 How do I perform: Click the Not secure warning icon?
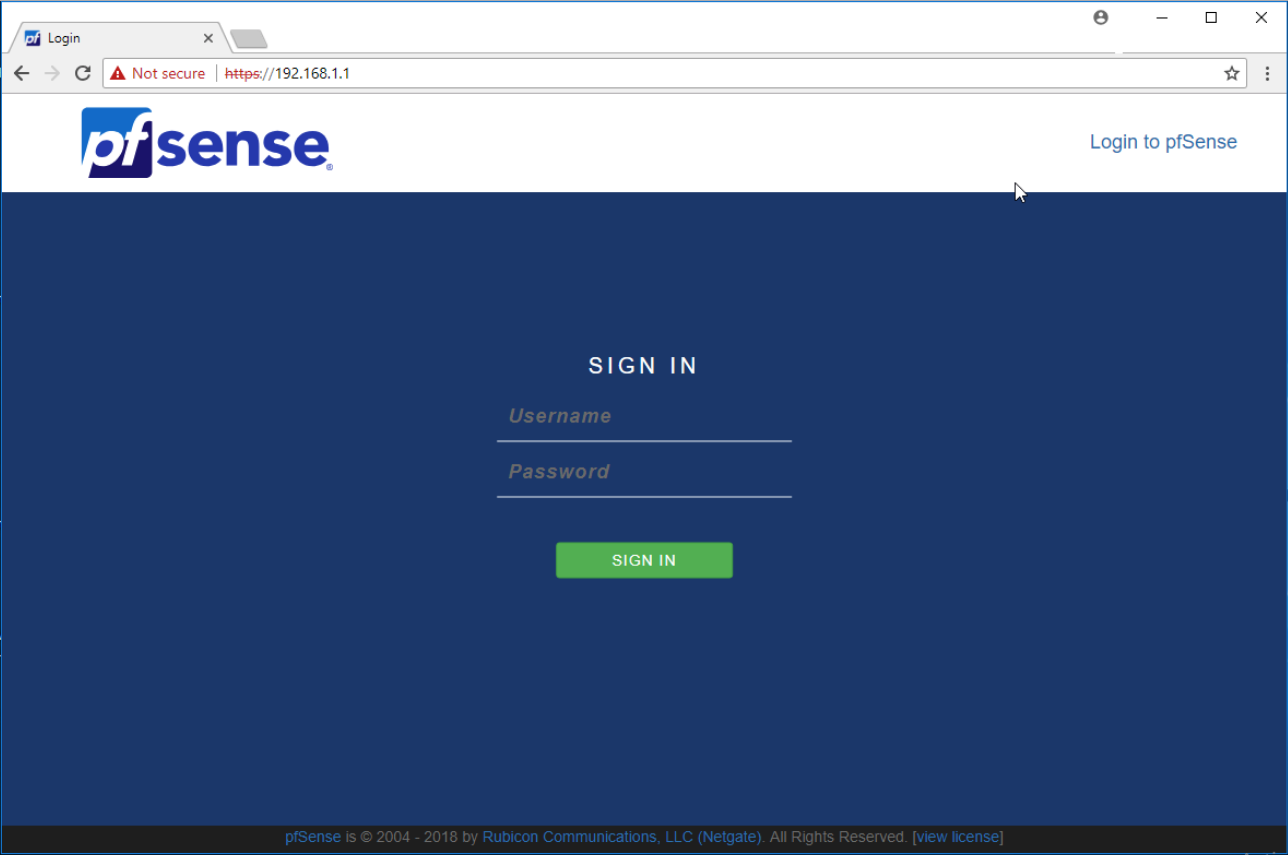click(119, 73)
